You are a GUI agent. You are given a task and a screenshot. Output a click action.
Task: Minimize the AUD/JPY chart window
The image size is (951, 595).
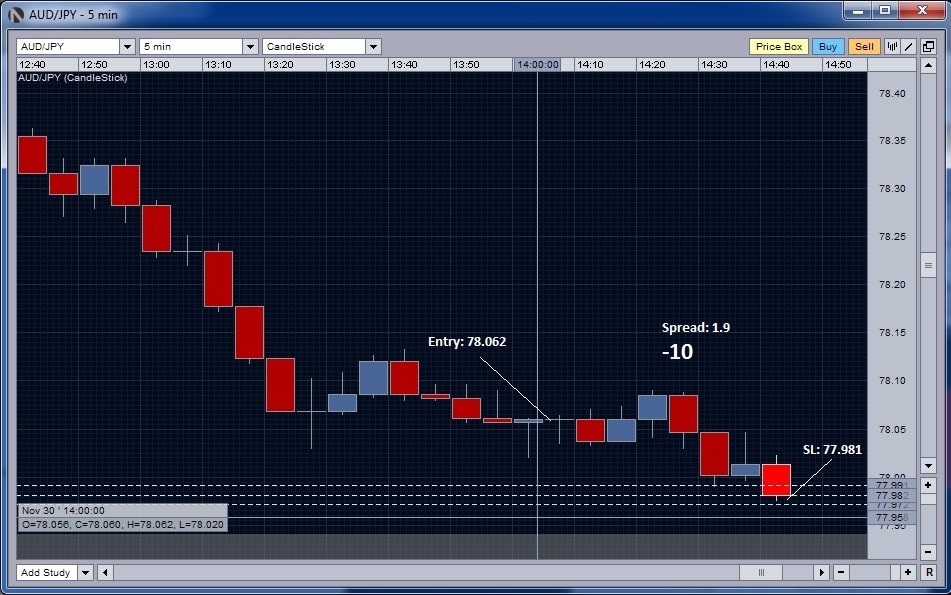pyautogui.click(x=858, y=10)
